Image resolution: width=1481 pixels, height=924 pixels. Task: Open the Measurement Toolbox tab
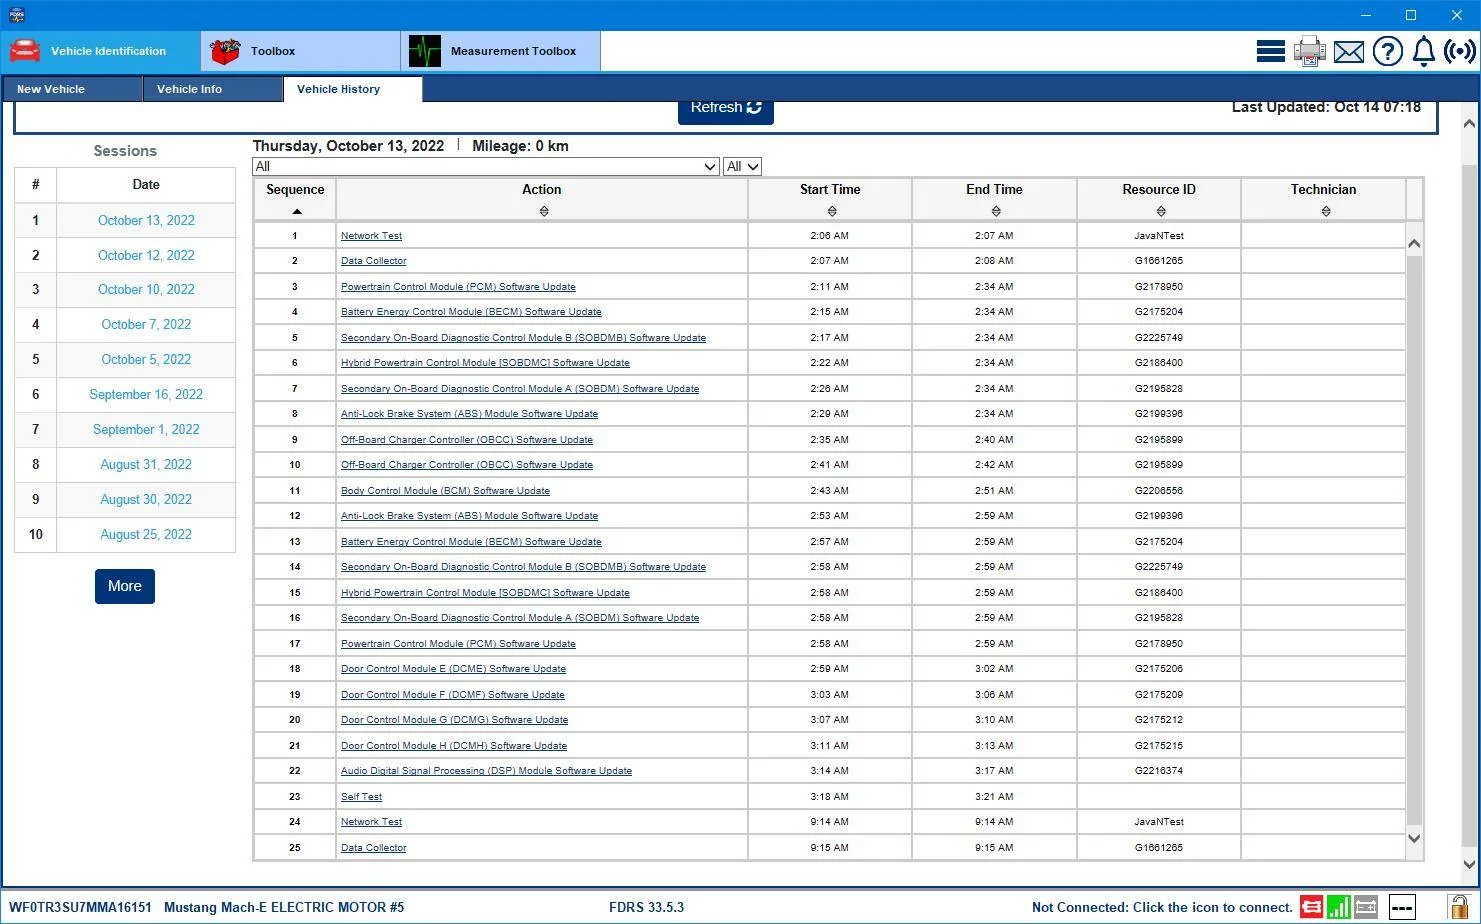point(500,51)
